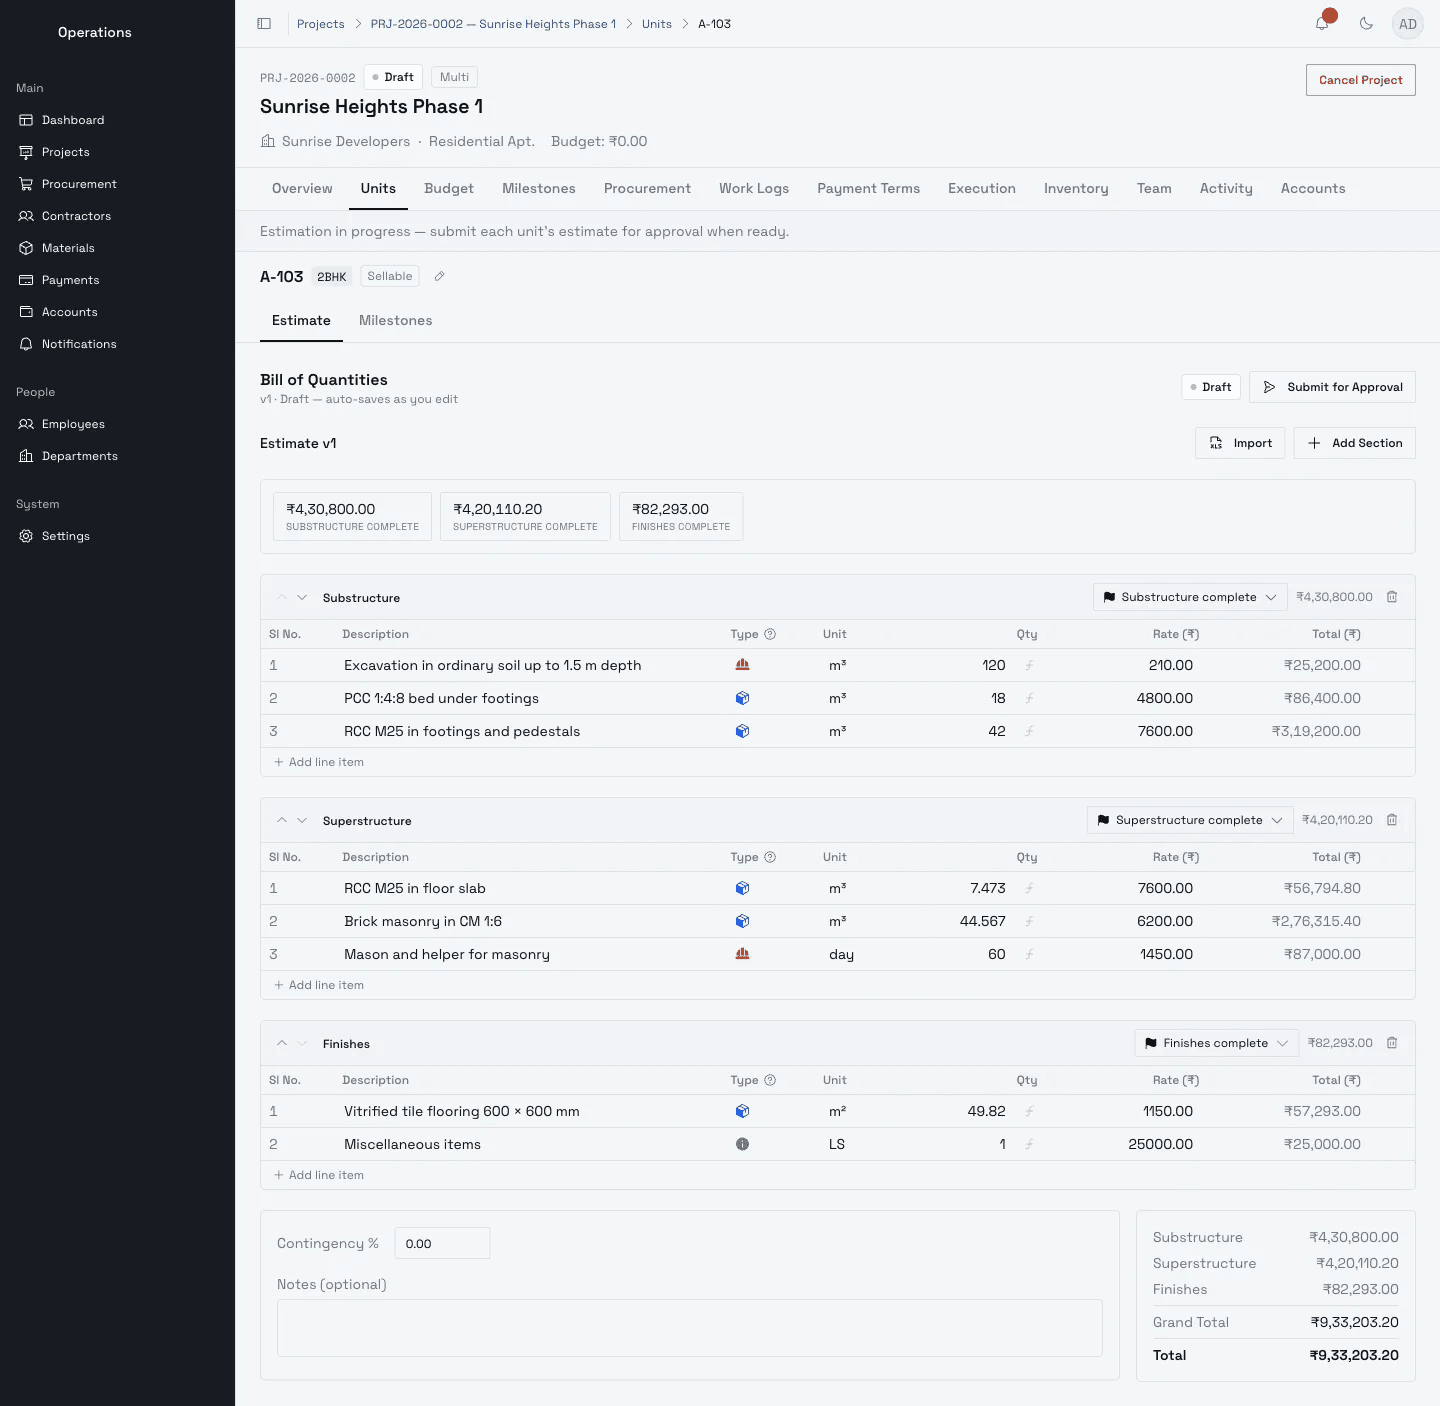Click the type icon for Excavation row
Viewport: 1440px width, 1406px height.
tap(742, 665)
